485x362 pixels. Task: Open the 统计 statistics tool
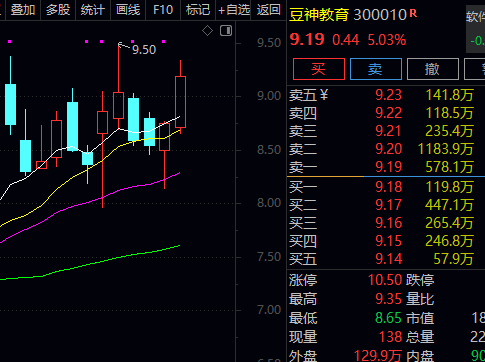(92, 10)
